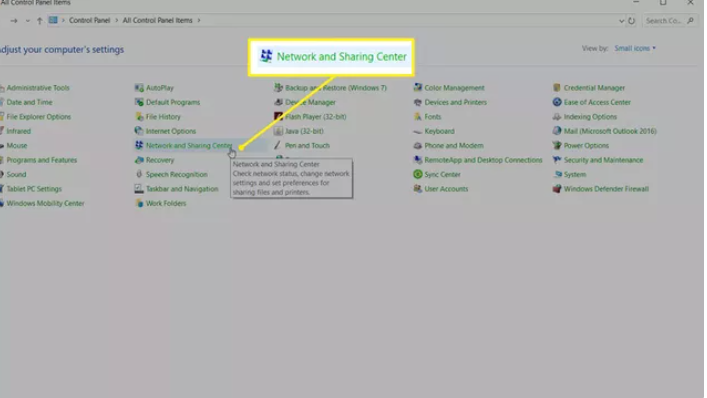Open the Color Management icon
Image resolution: width=707 pixels, height=398 pixels.
418,88
